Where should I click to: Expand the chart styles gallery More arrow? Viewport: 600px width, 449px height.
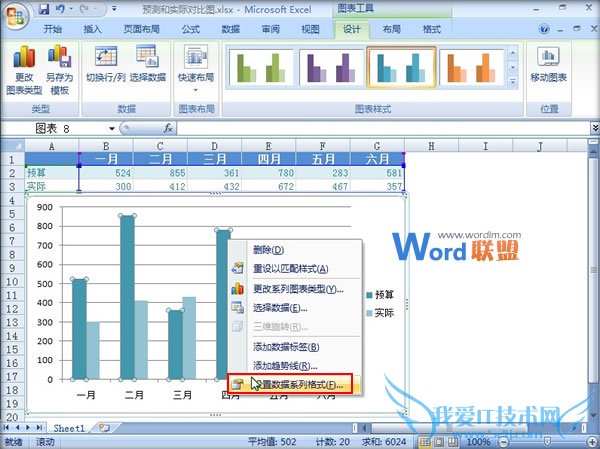(x=513, y=81)
